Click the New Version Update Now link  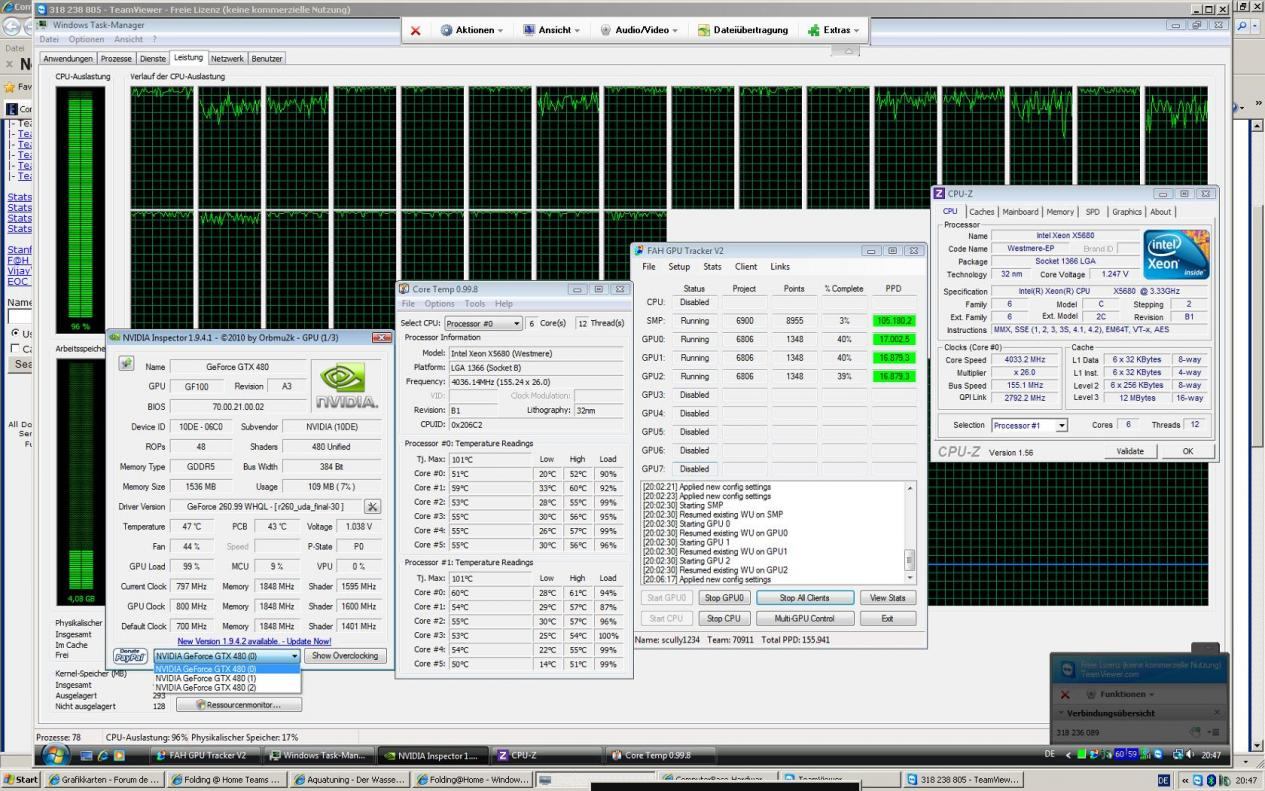254,641
